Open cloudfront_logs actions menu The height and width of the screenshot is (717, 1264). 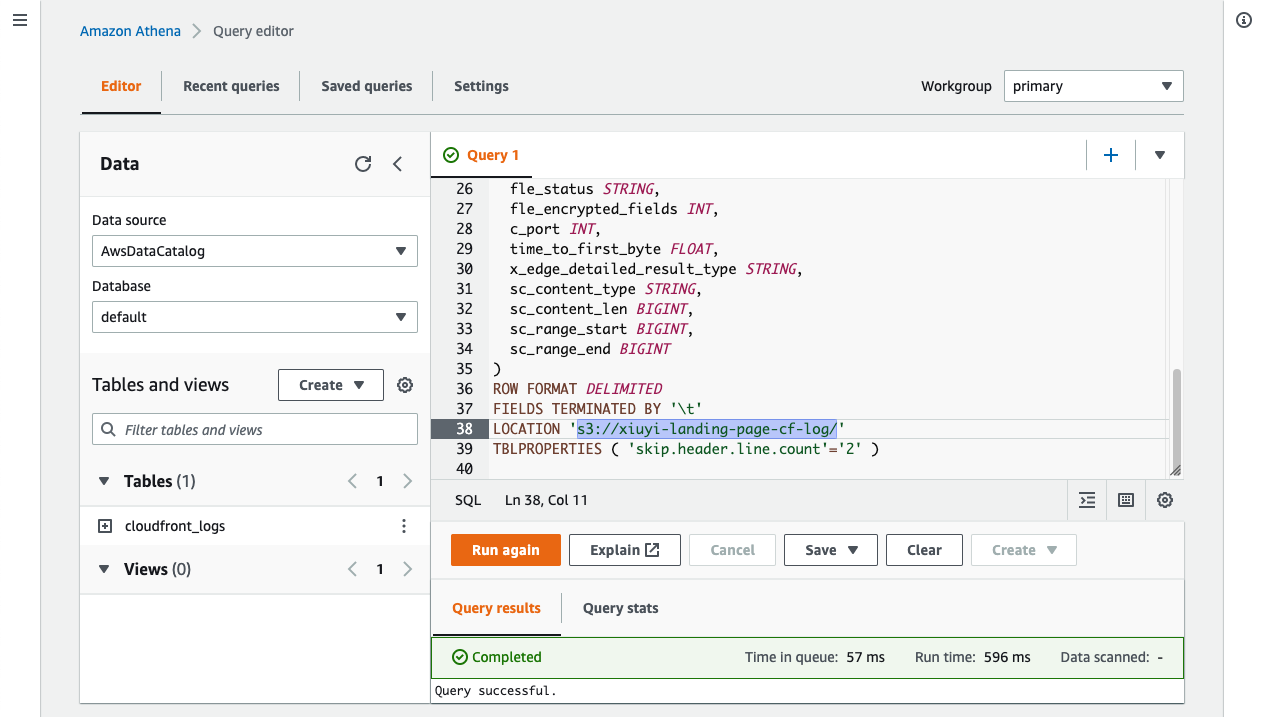404,526
